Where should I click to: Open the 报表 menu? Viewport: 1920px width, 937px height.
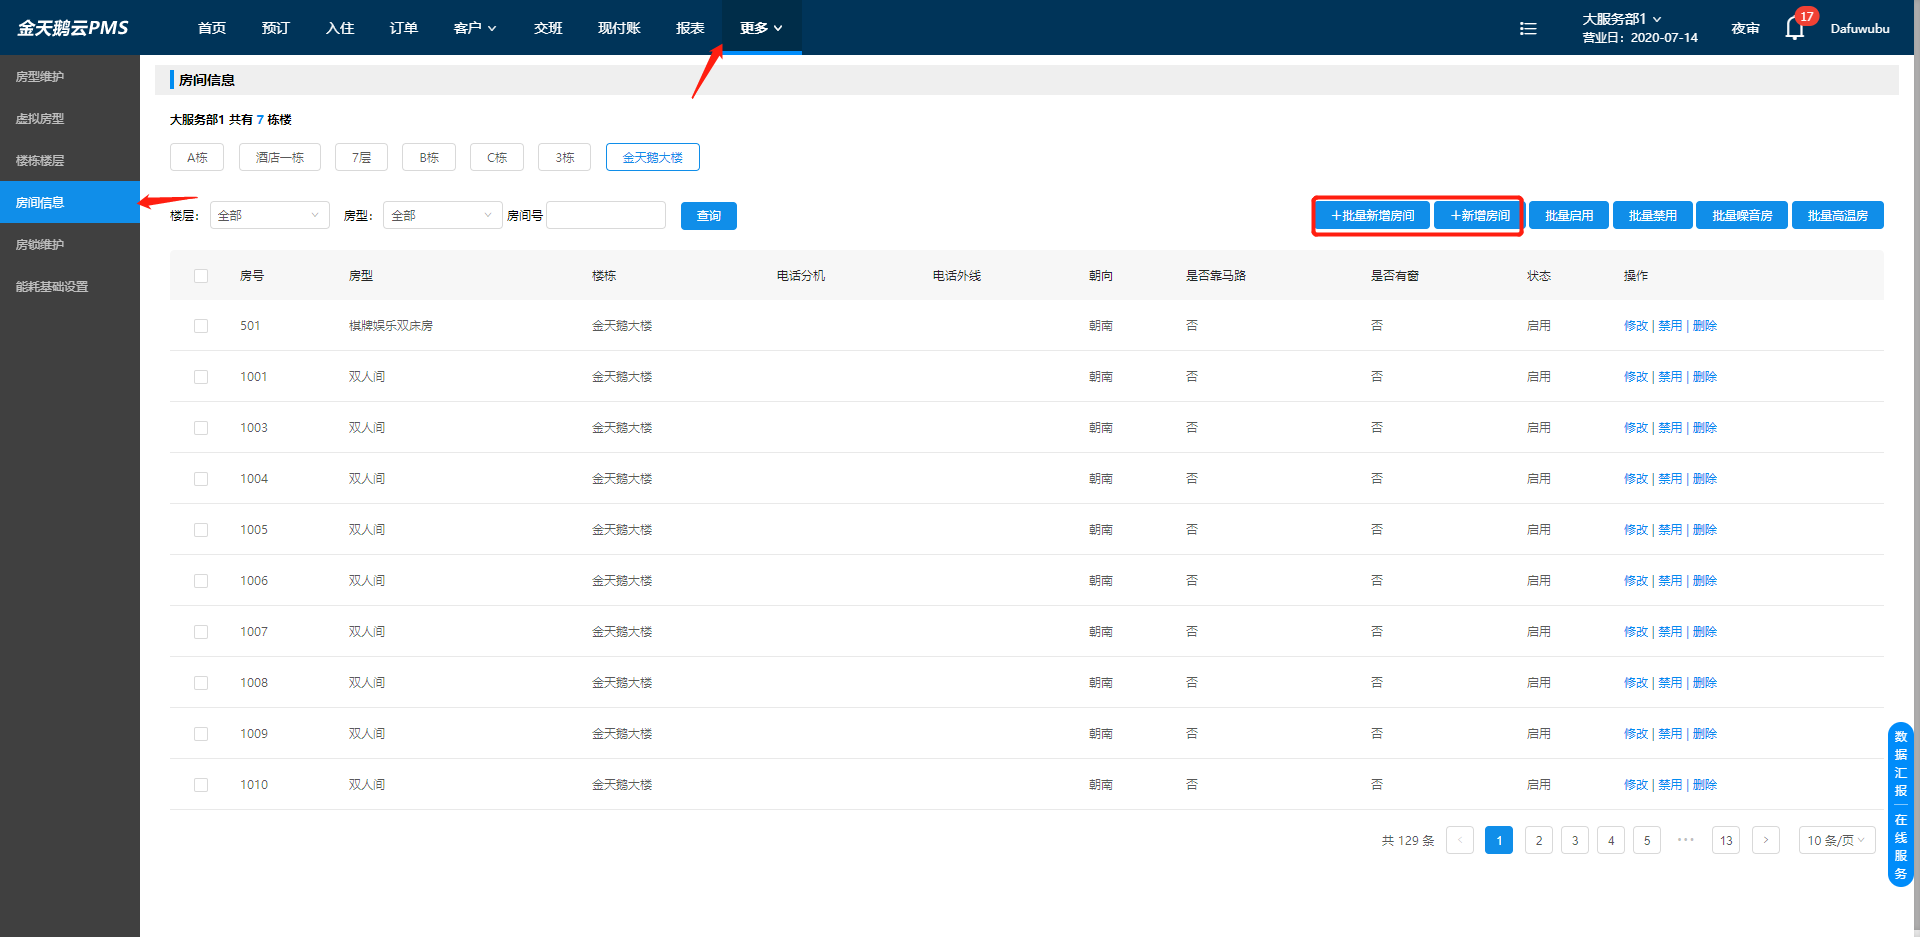690,28
